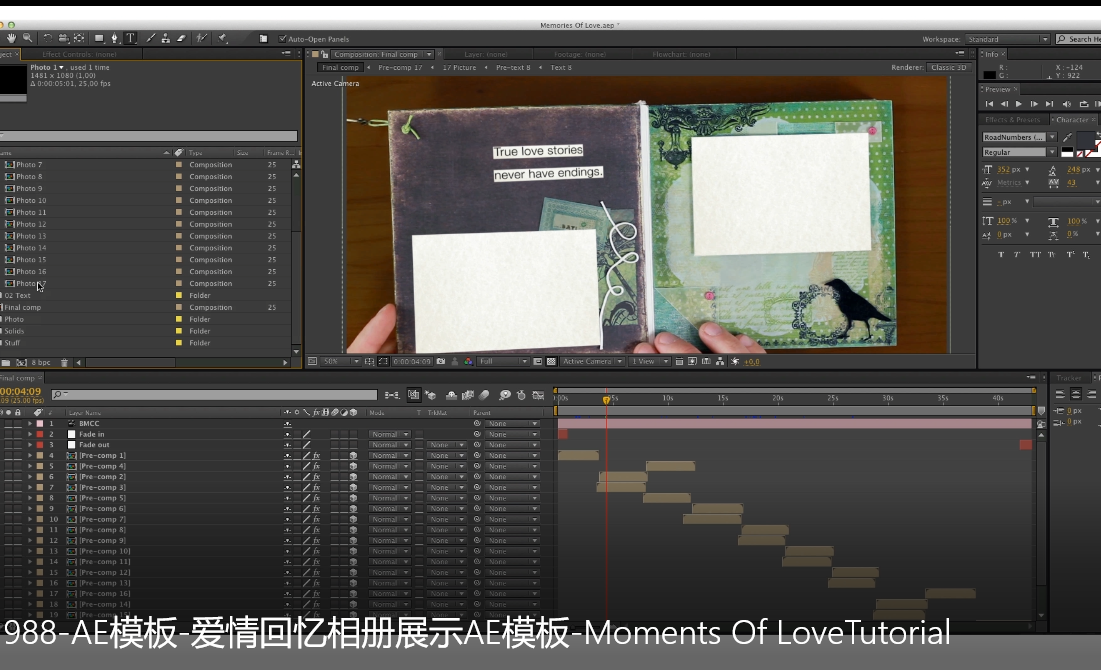The height and width of the screenshot is (670, 1101).
Task: Open the Workspace Standard dropdown
Action: (x=1008, y=39)
